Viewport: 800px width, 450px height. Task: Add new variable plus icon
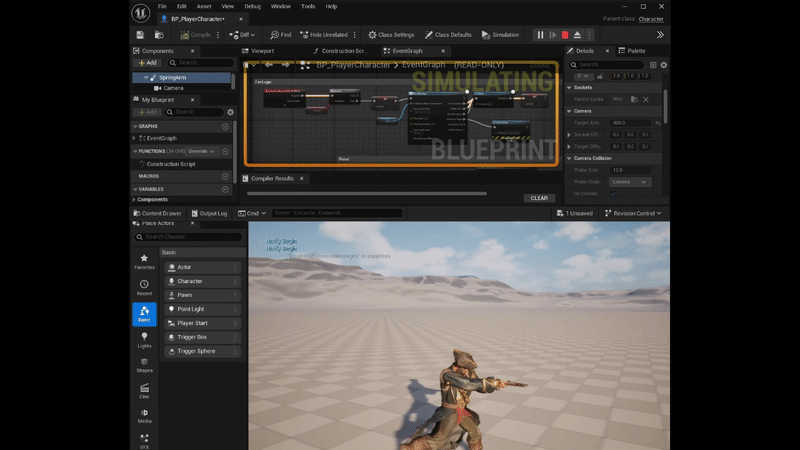point(225,189)
